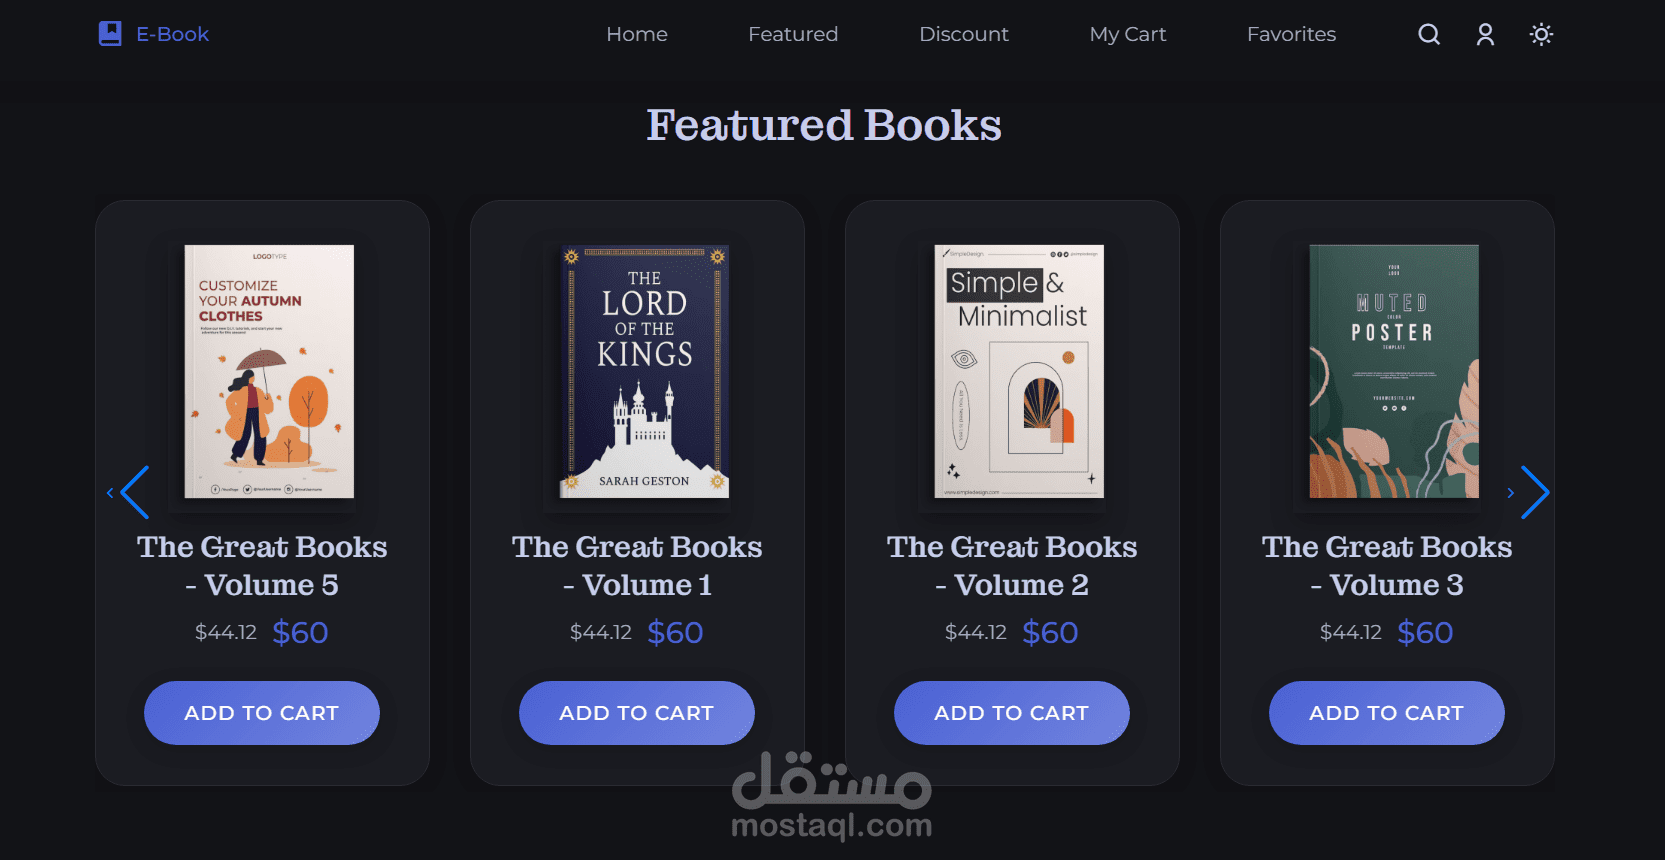
Task: Open the Home nav link
Action: click(x=637, y=34)
